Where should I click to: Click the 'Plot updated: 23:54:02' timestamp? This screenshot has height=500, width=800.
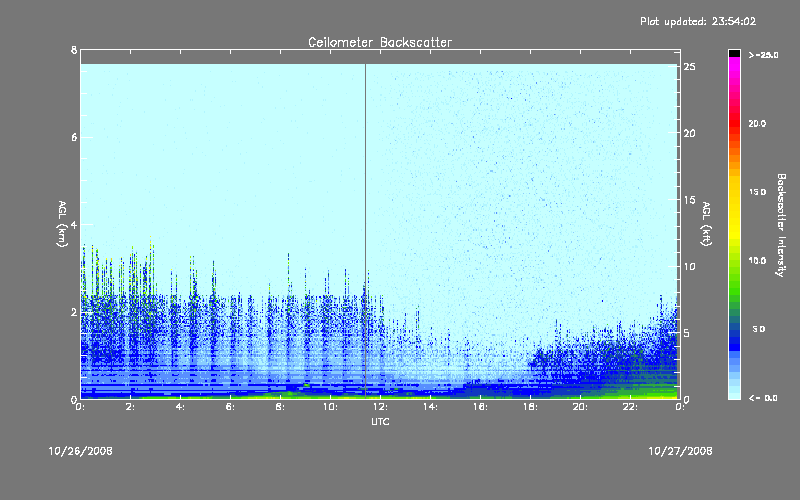coord(698,21)
